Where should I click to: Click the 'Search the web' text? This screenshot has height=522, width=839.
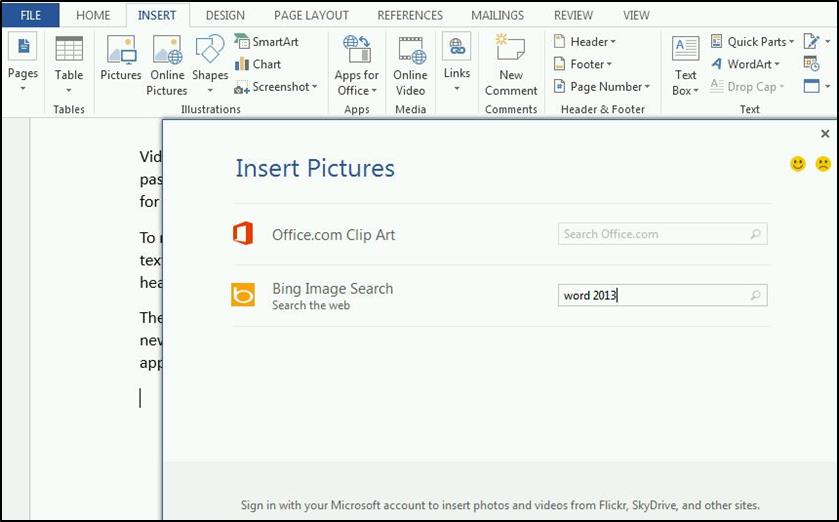pyautogui.click(x=311, y=305)
